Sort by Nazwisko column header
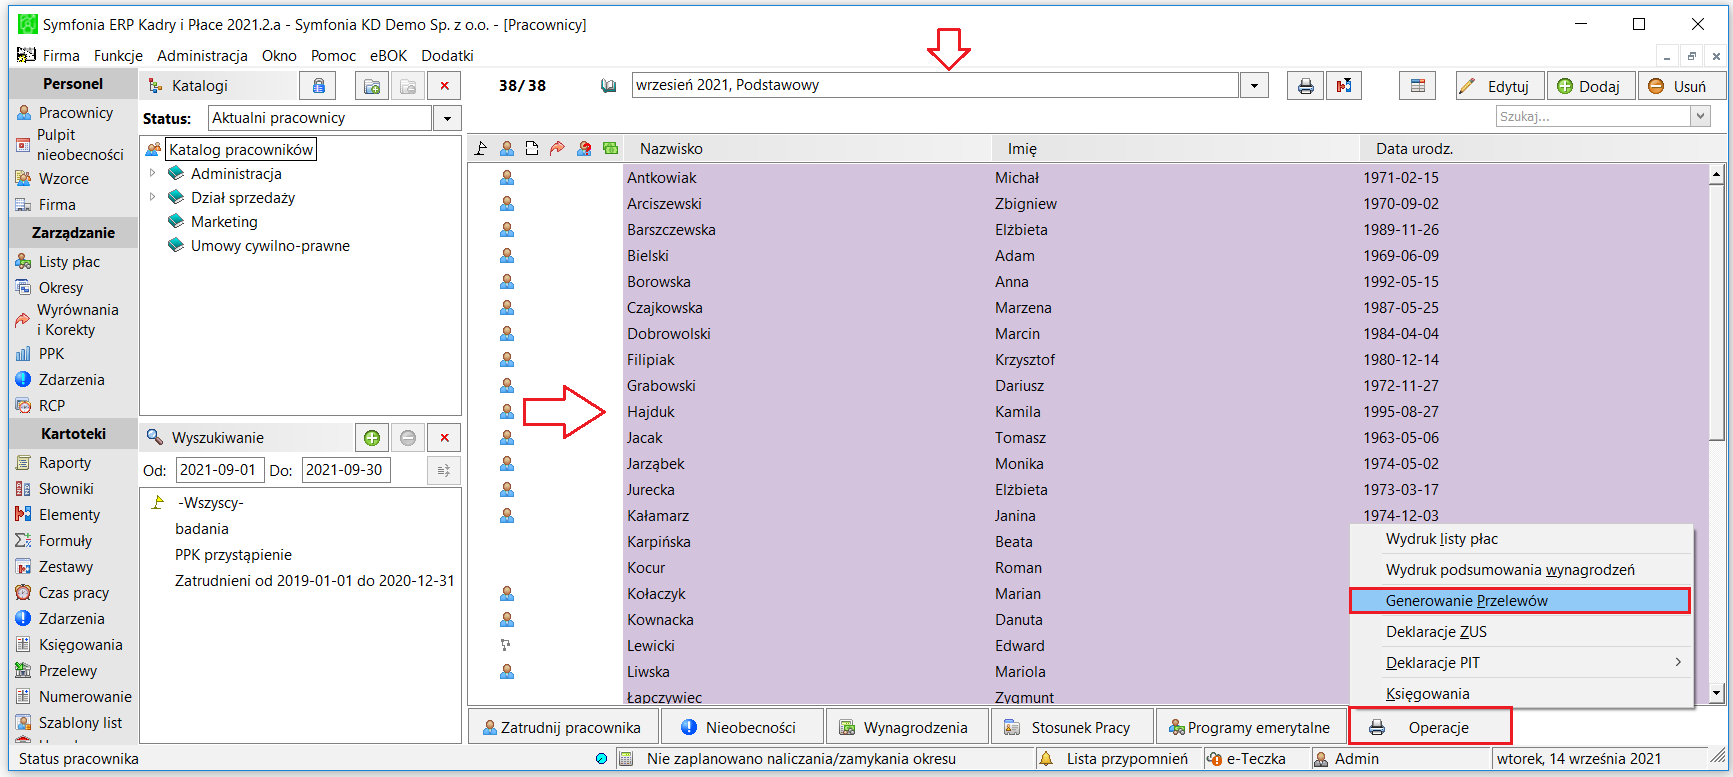 pyautogui.click(x=809, y=148)
